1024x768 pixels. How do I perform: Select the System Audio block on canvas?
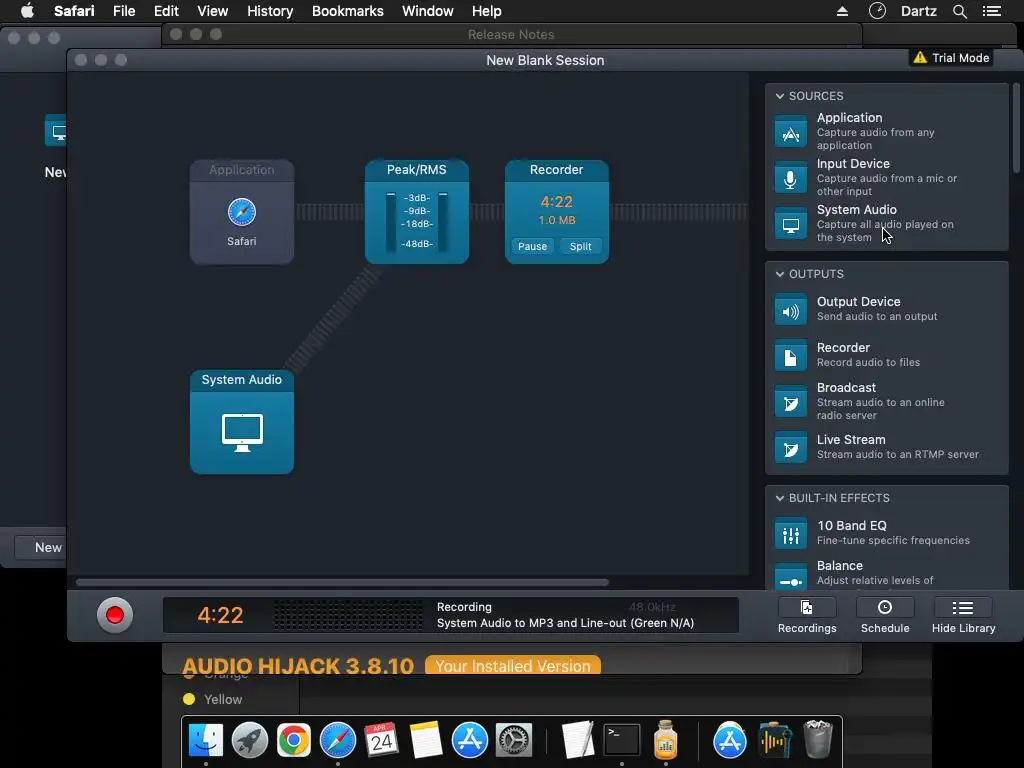[242, 422]
